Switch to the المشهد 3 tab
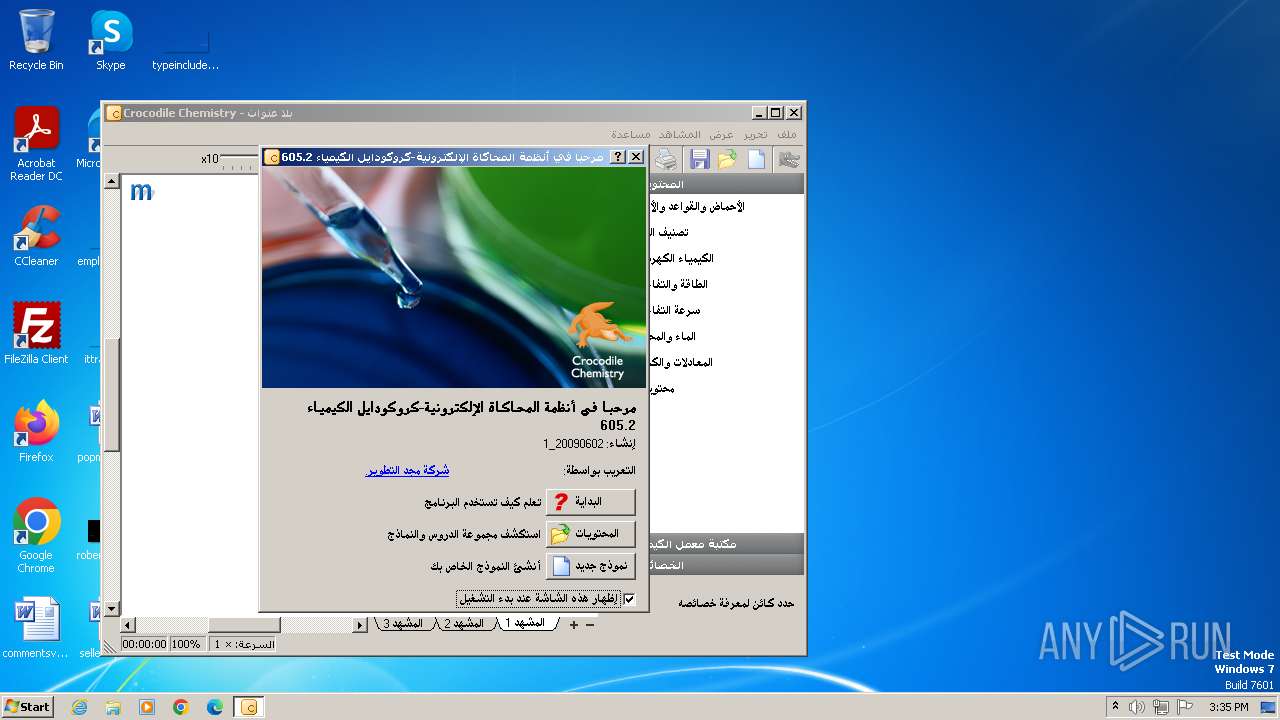The width and height of the screenshot is (1280, 720). point(403,624)
